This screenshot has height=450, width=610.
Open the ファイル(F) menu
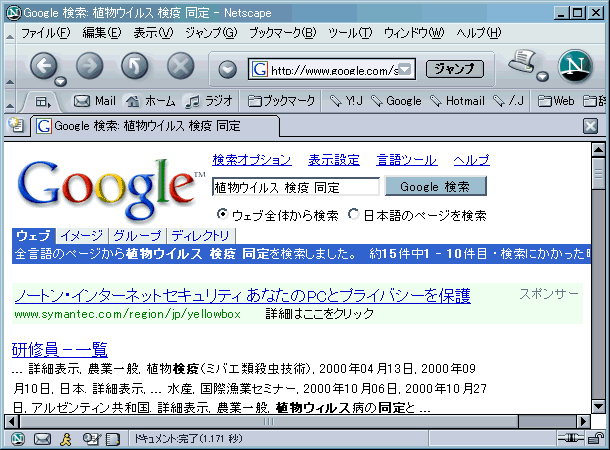tap(45, 33)
